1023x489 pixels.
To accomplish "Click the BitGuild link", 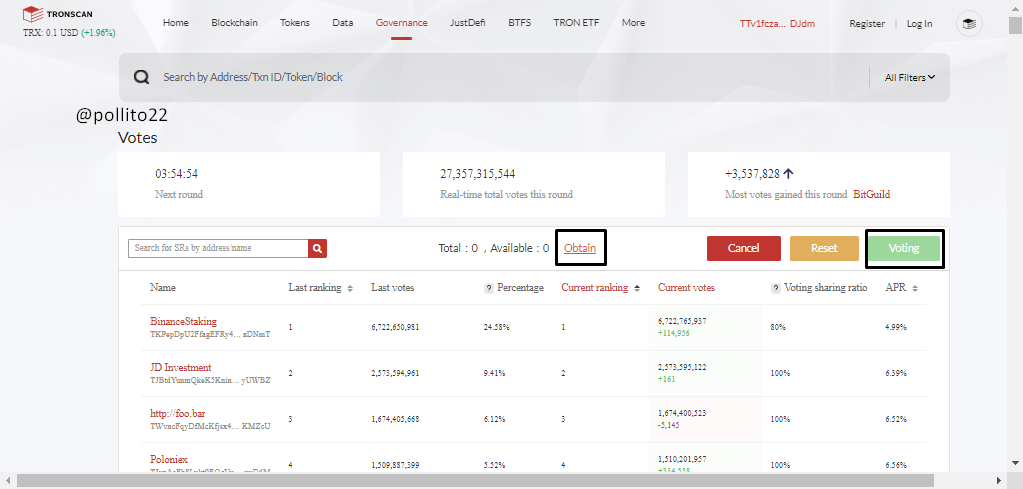I will tap(872, 195).
